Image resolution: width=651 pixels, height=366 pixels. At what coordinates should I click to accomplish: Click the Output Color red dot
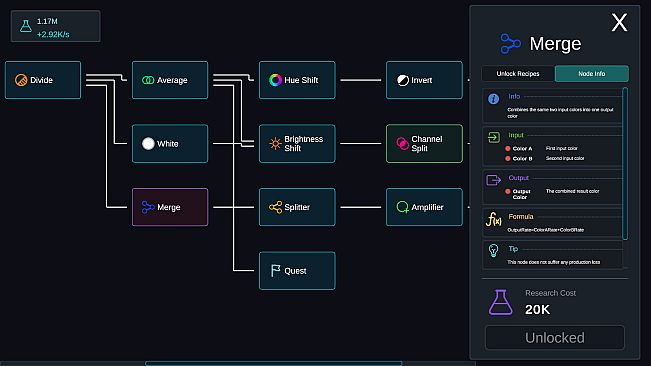point(508,191)
